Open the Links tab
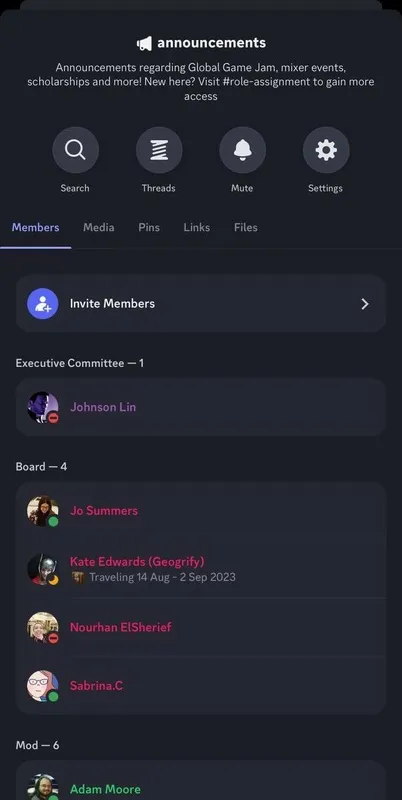Screen dimensions: 402x800 pyautogui.click(x=196, y=228)
